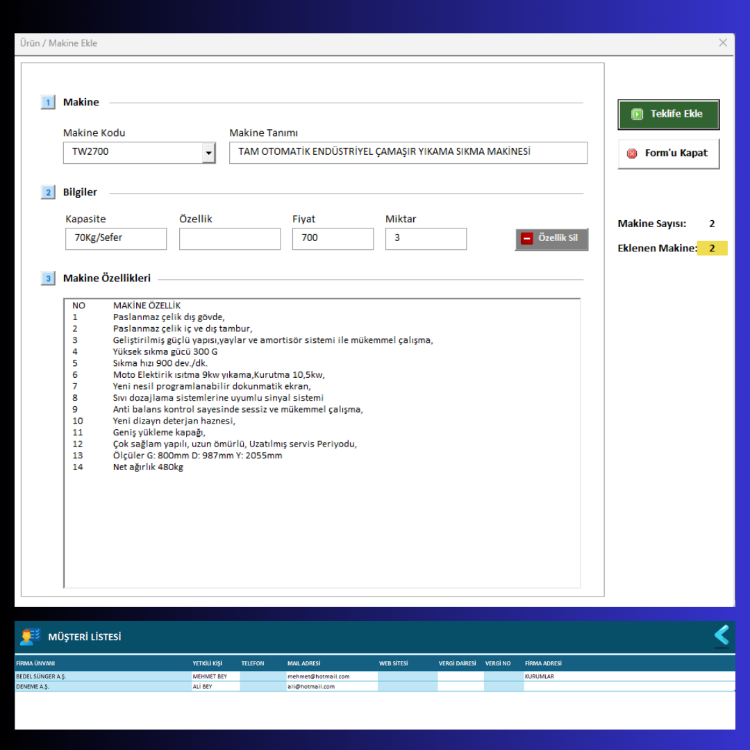This screenshot has width=750, height=750.
Task: Select row 'Yeni dizayn deterjan haznesi,'
Action: pos(321,421)
